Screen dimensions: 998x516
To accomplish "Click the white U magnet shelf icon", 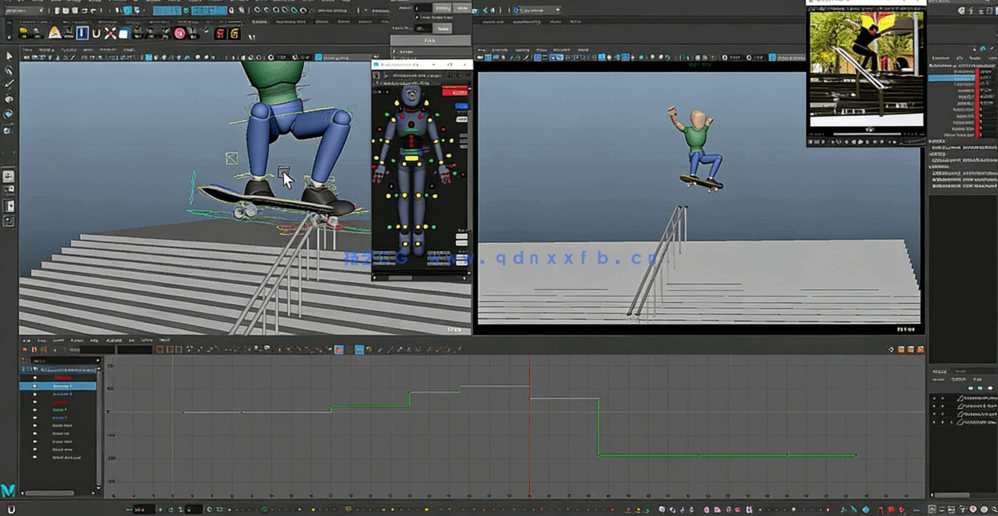I will (x=96, y=33).
